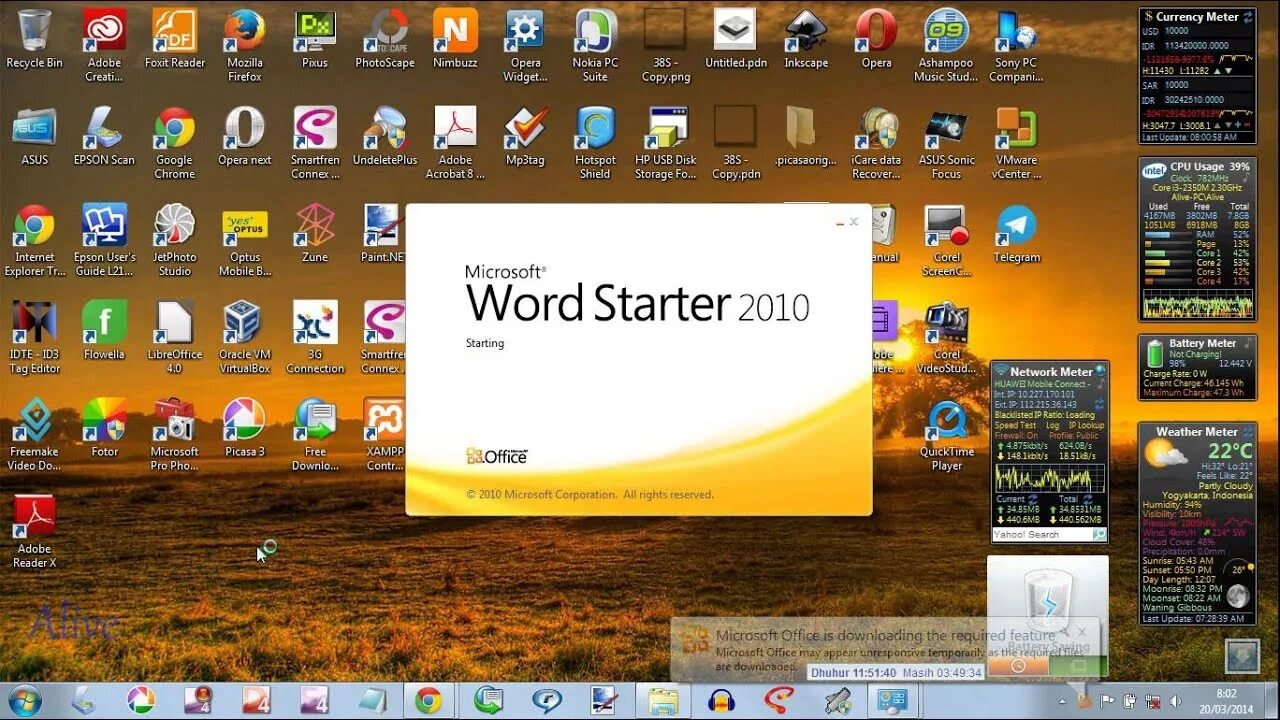Close the Word Starter 2010 splash screen
Image resolution: width=1280 pixels, height=720 pixels.
click(854, 222)
